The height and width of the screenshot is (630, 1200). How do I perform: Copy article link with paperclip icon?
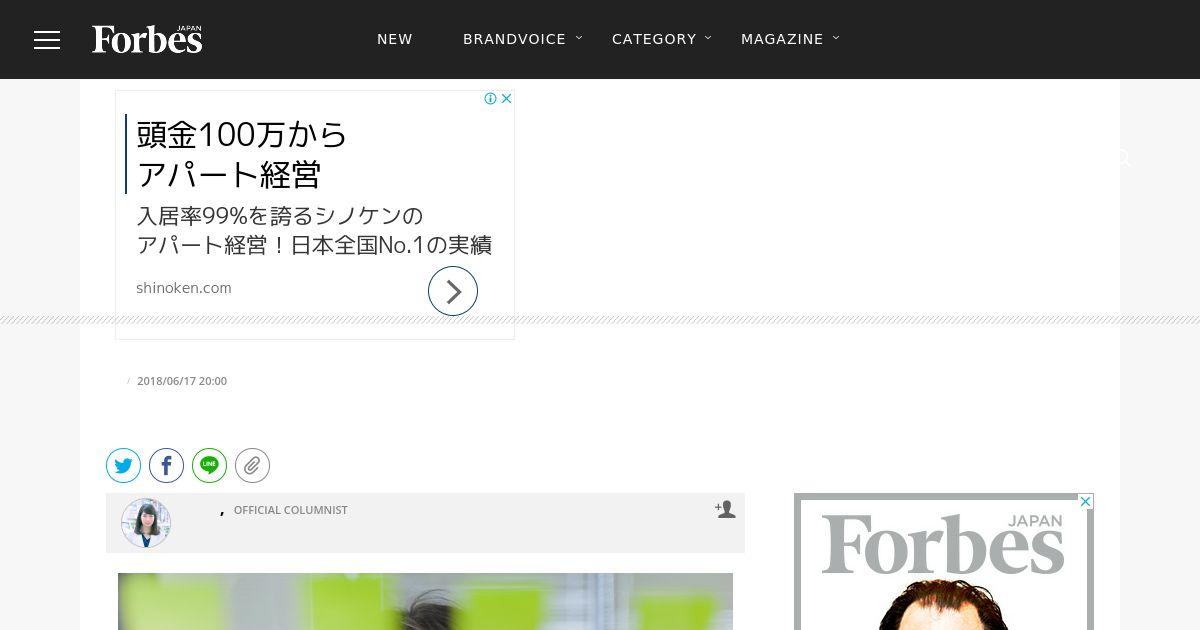[x=253, y=465]
